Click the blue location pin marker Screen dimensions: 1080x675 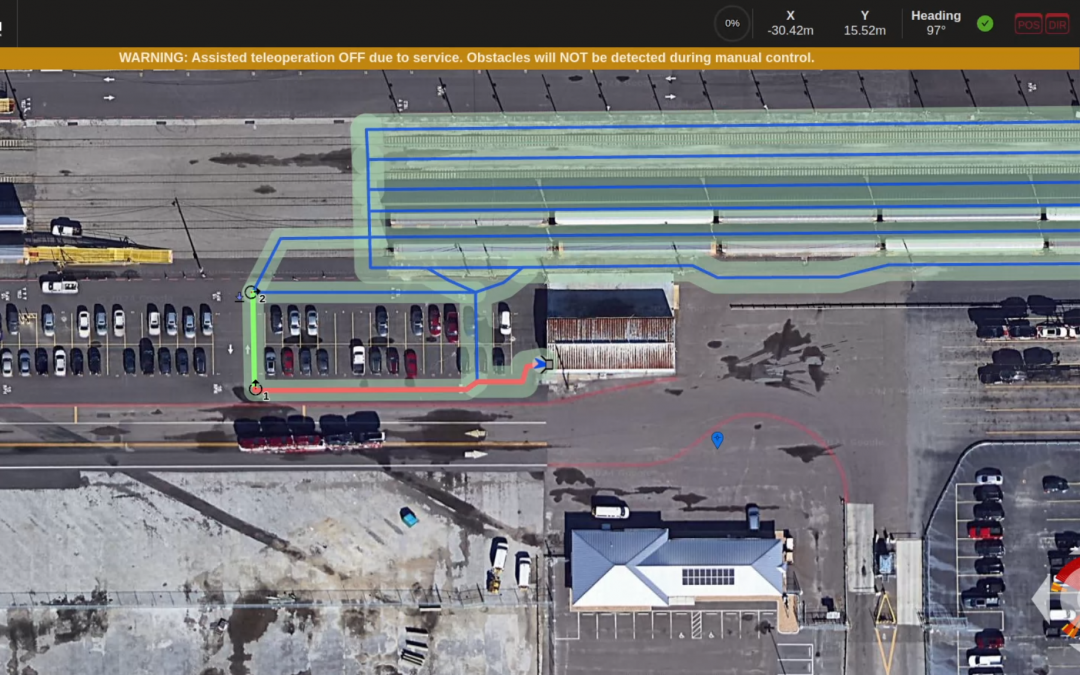tap(717, 438)
